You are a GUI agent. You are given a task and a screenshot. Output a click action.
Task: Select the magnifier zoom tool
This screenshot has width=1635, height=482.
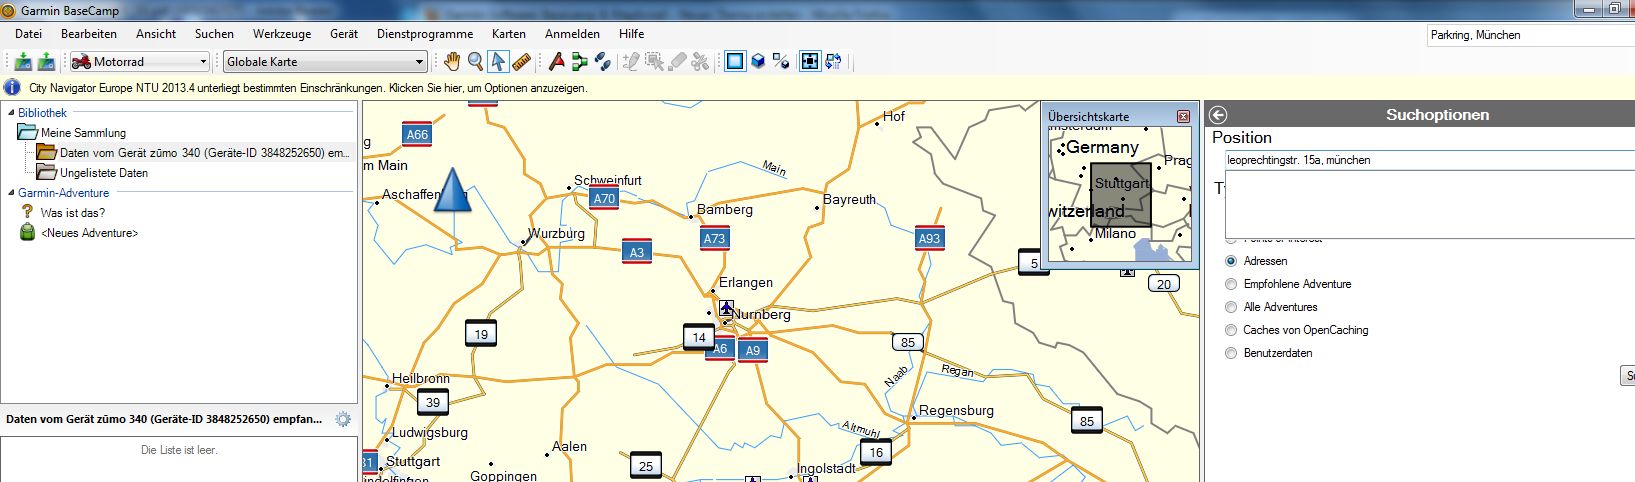[475, 62]
